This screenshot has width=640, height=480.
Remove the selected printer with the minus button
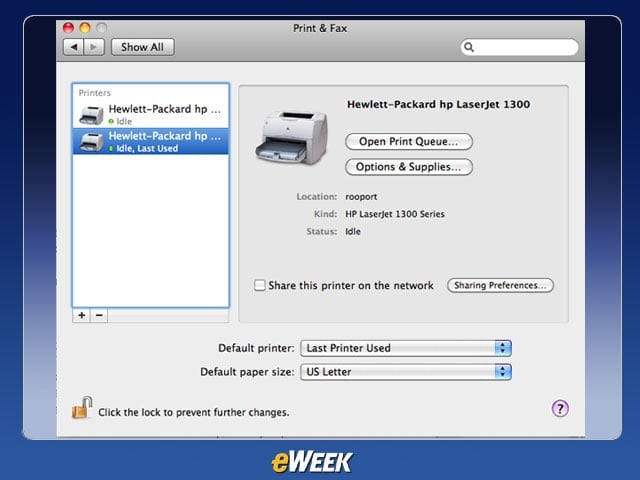click(99, 315)
